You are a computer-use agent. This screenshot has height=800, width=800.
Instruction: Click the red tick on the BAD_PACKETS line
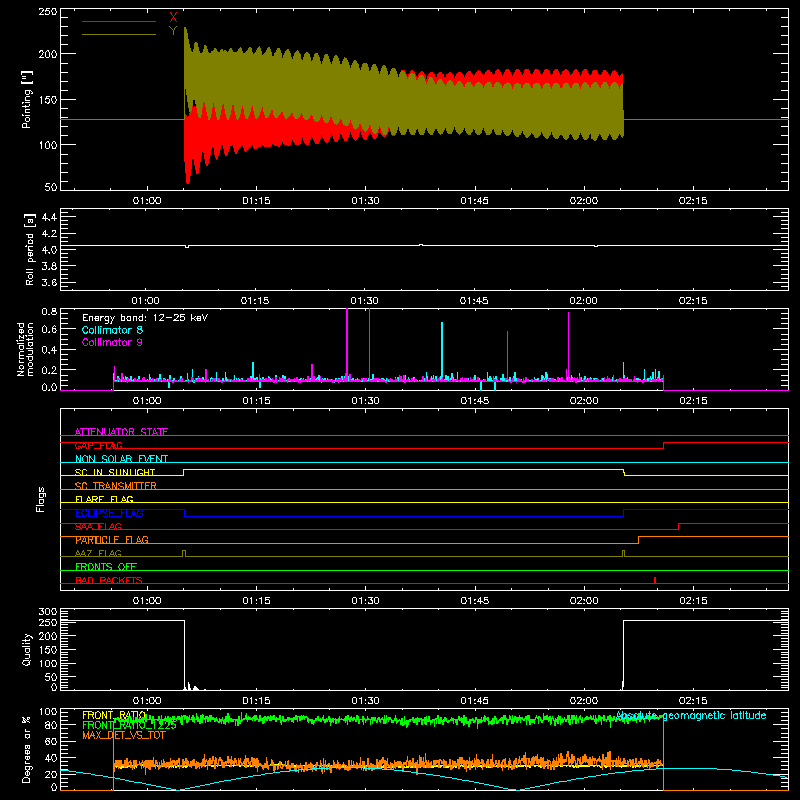coord(655,580)
